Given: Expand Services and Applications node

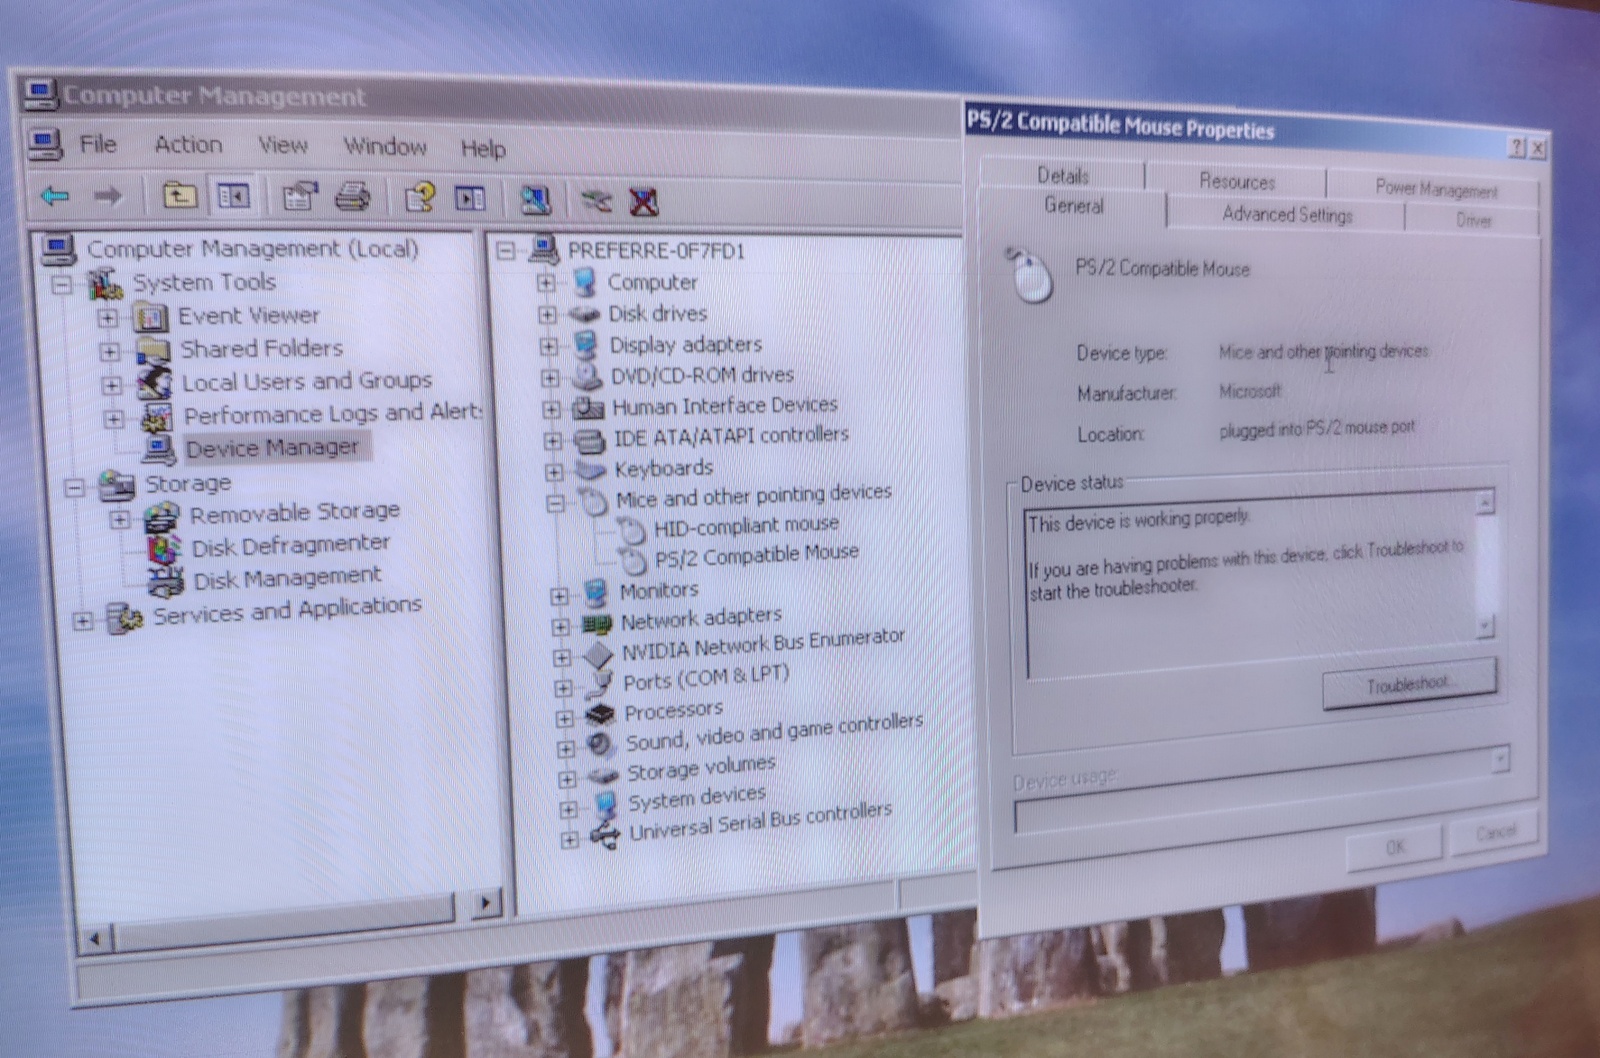Looking at the screenshot, I should (83, 621).
